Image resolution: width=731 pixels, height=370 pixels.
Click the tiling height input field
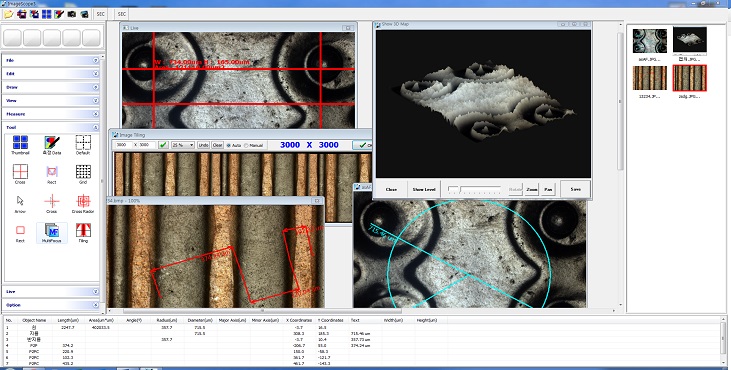(x=147, y=145)
